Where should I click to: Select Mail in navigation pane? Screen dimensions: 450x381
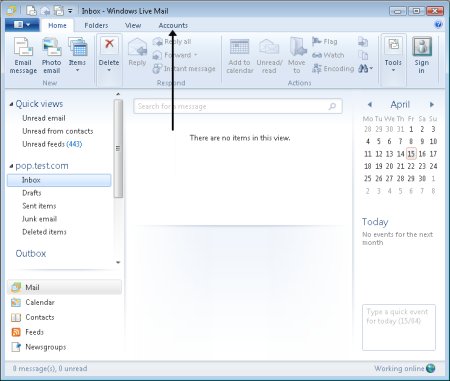[64, 287]
